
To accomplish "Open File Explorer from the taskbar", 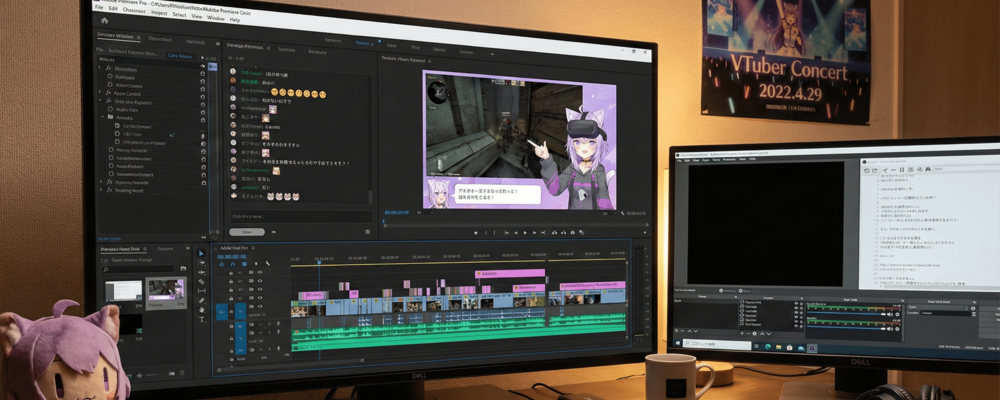I will pos(779,347).
